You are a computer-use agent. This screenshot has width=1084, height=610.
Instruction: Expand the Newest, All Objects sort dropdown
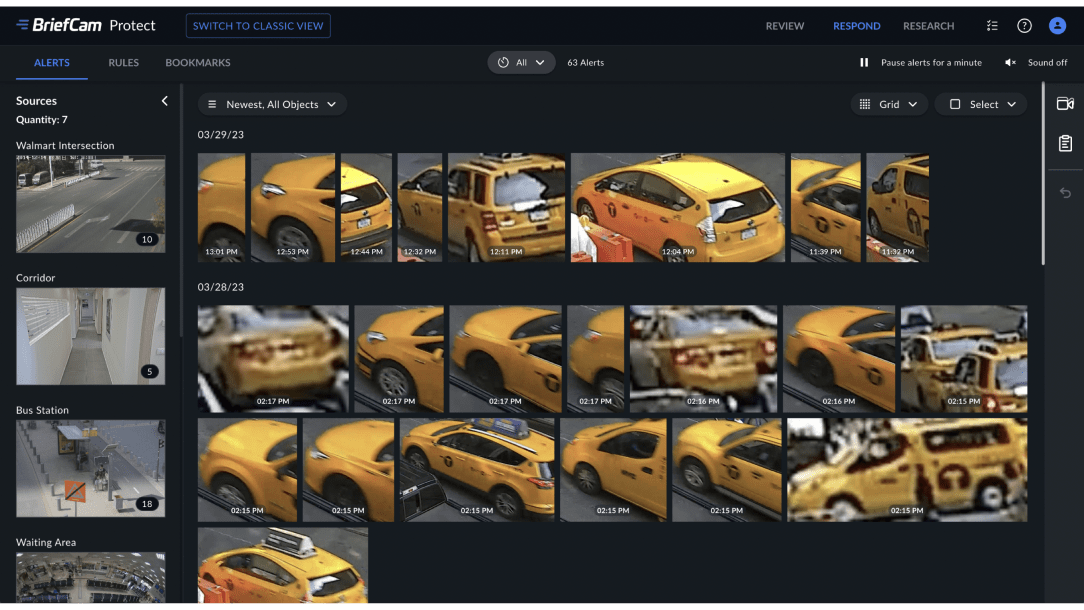point(272,104)
